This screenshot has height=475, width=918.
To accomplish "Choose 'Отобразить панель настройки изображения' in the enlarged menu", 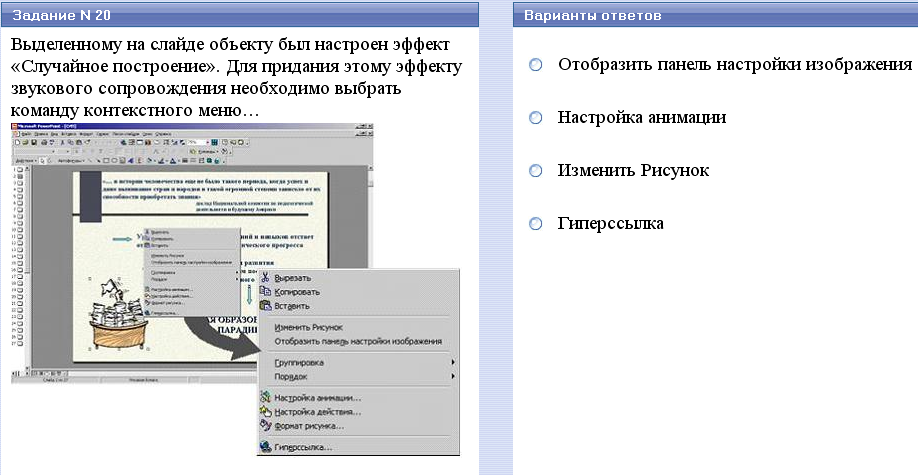I will [x=358, y=341].
